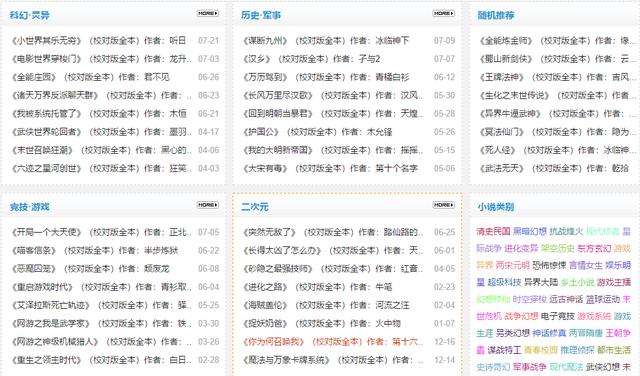The image size is (640, 376).
Task: Open the 历史·军事 category heading
Action: point(261,16)
